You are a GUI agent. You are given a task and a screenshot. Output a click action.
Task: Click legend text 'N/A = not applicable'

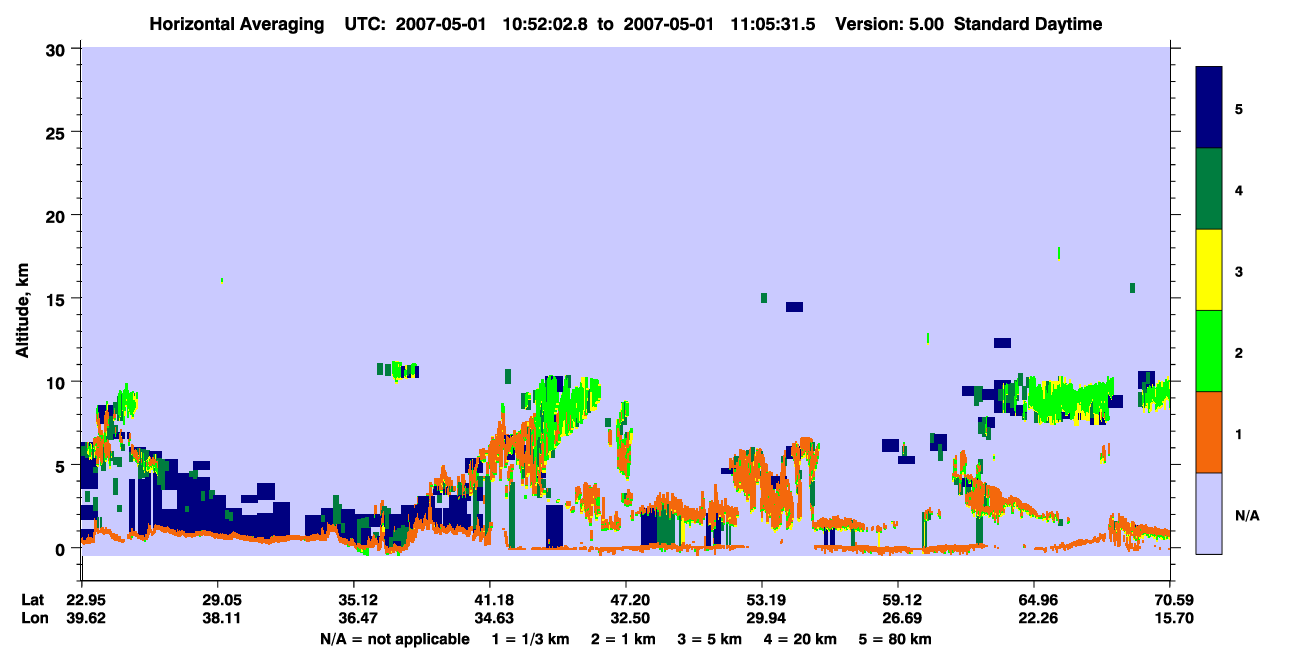click(394, 639)
